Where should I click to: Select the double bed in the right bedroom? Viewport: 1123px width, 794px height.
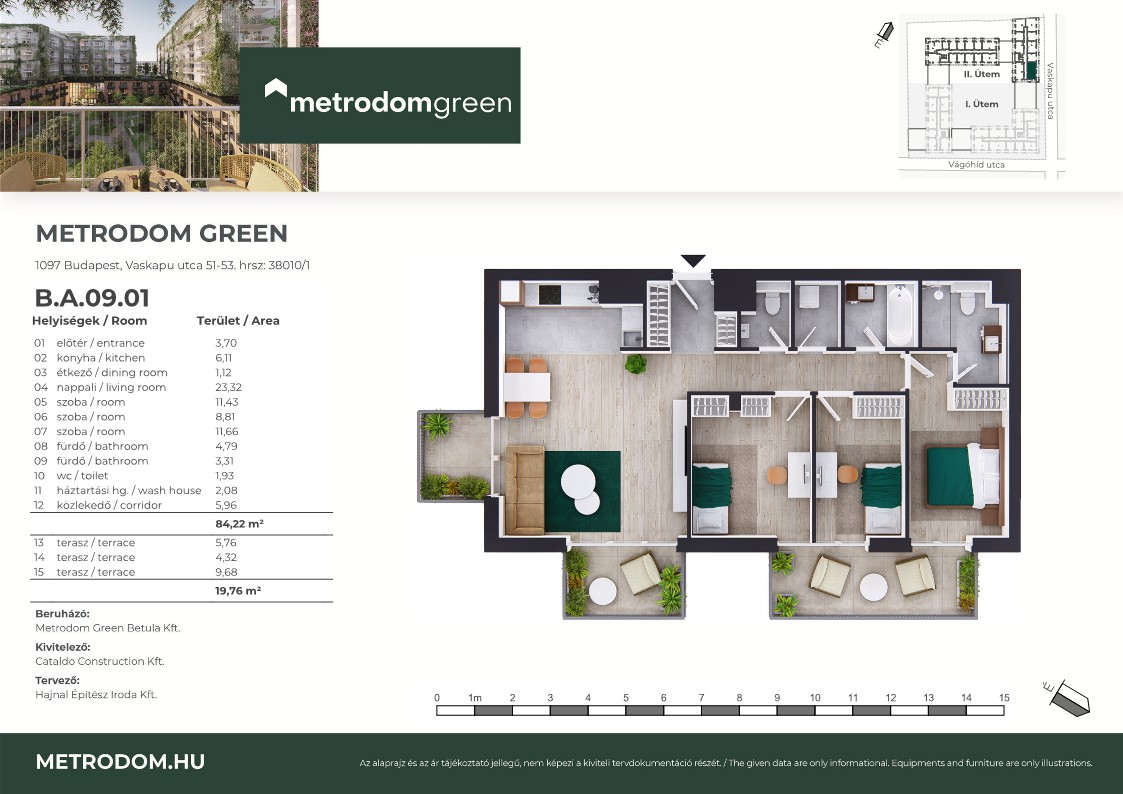coord(962,476)
